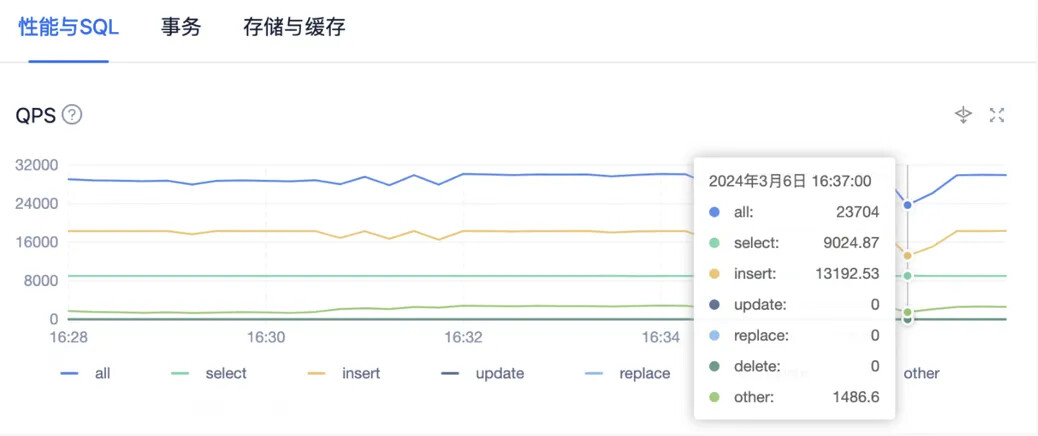The image size is (1038, 436).
Task: Toggle the 'replace' legend entry
Action: click(627, 373)
